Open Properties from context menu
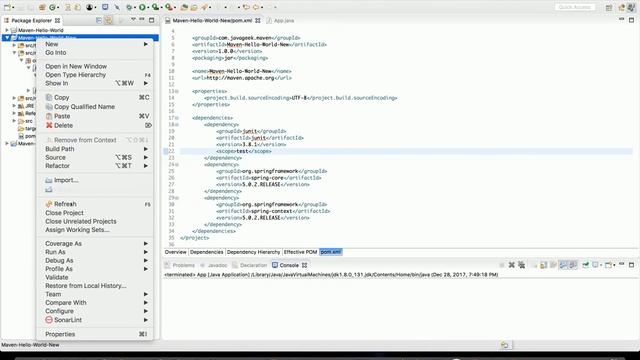Viewport: 640px width, 360px height. [95, 334]
